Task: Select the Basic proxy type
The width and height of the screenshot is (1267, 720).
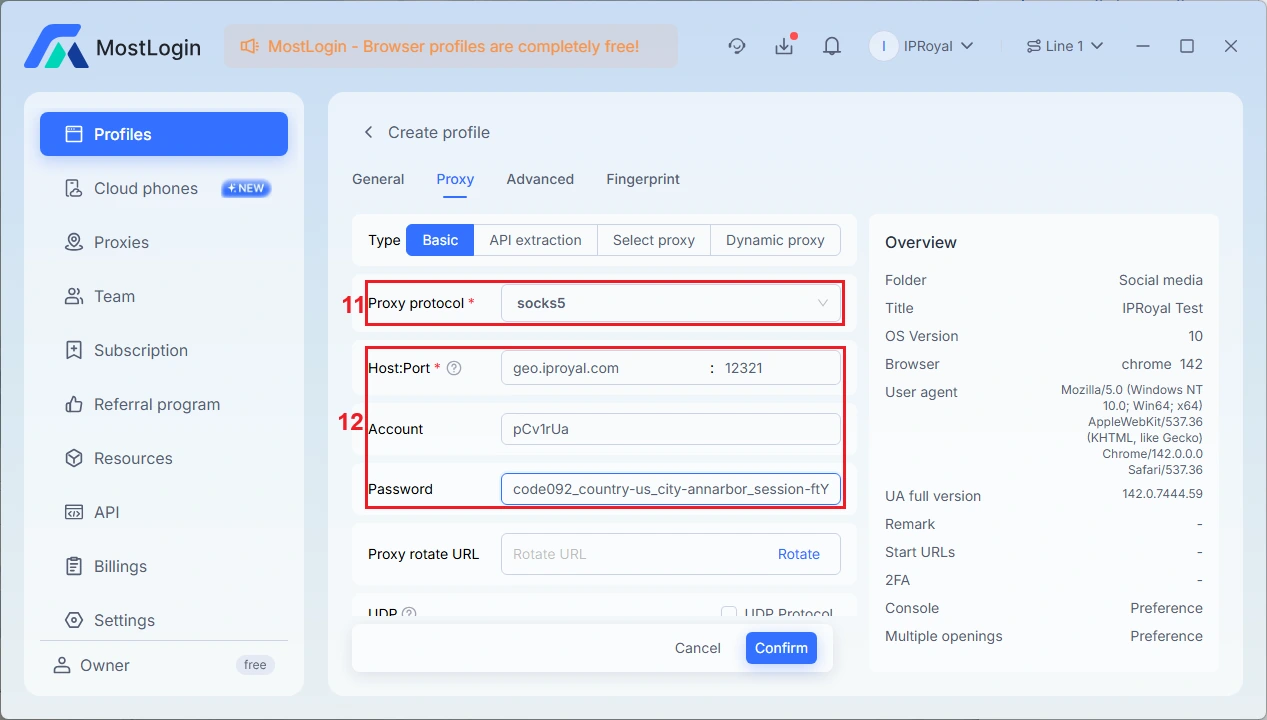Action: (440, 240)
